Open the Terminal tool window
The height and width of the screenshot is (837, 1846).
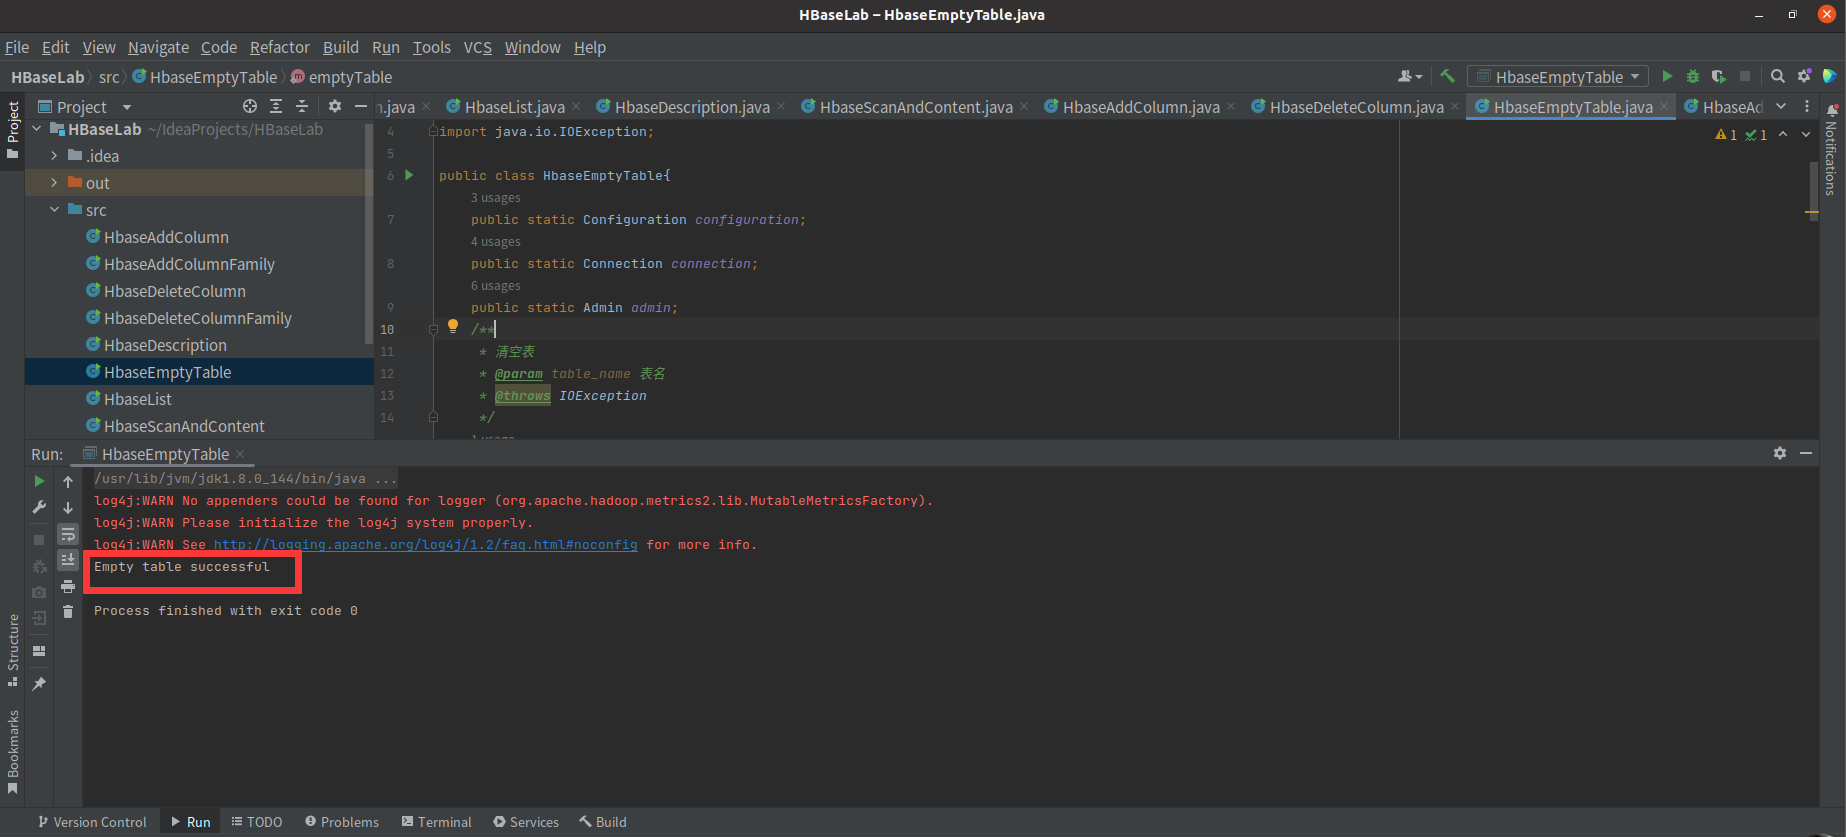(x=436, y=822)
